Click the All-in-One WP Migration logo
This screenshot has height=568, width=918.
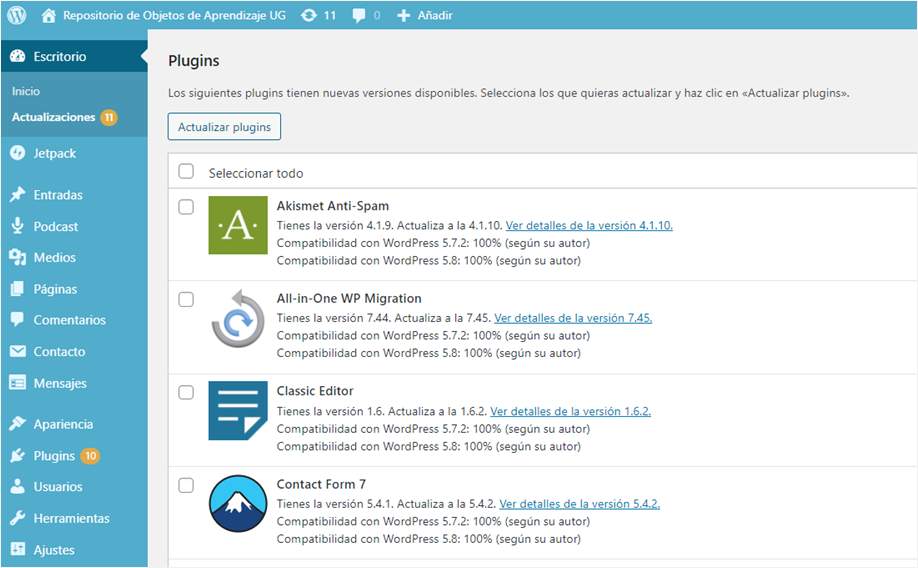(x=238, y=318)
